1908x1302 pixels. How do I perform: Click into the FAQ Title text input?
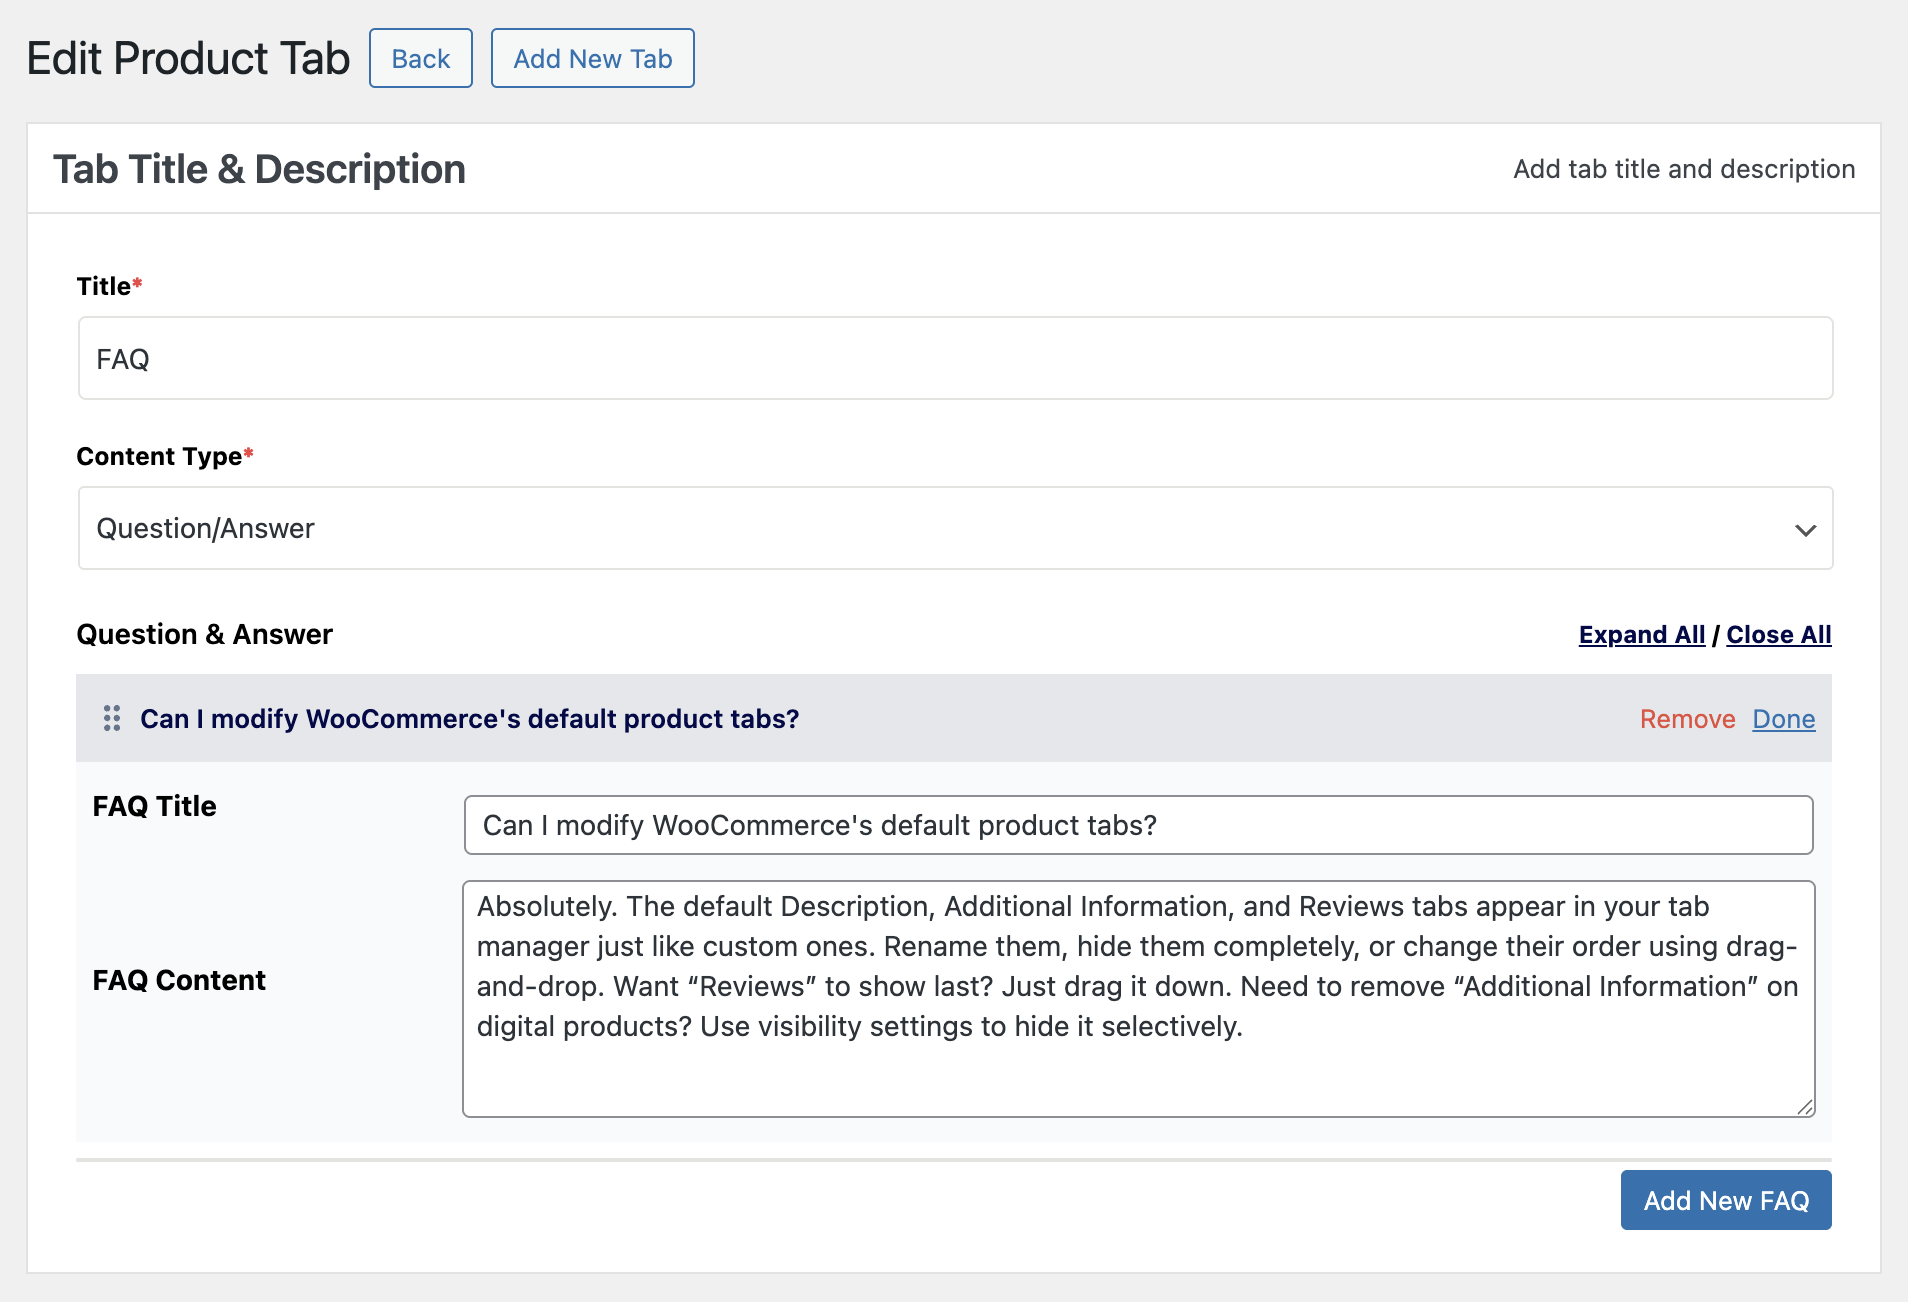coord(1137,825)
